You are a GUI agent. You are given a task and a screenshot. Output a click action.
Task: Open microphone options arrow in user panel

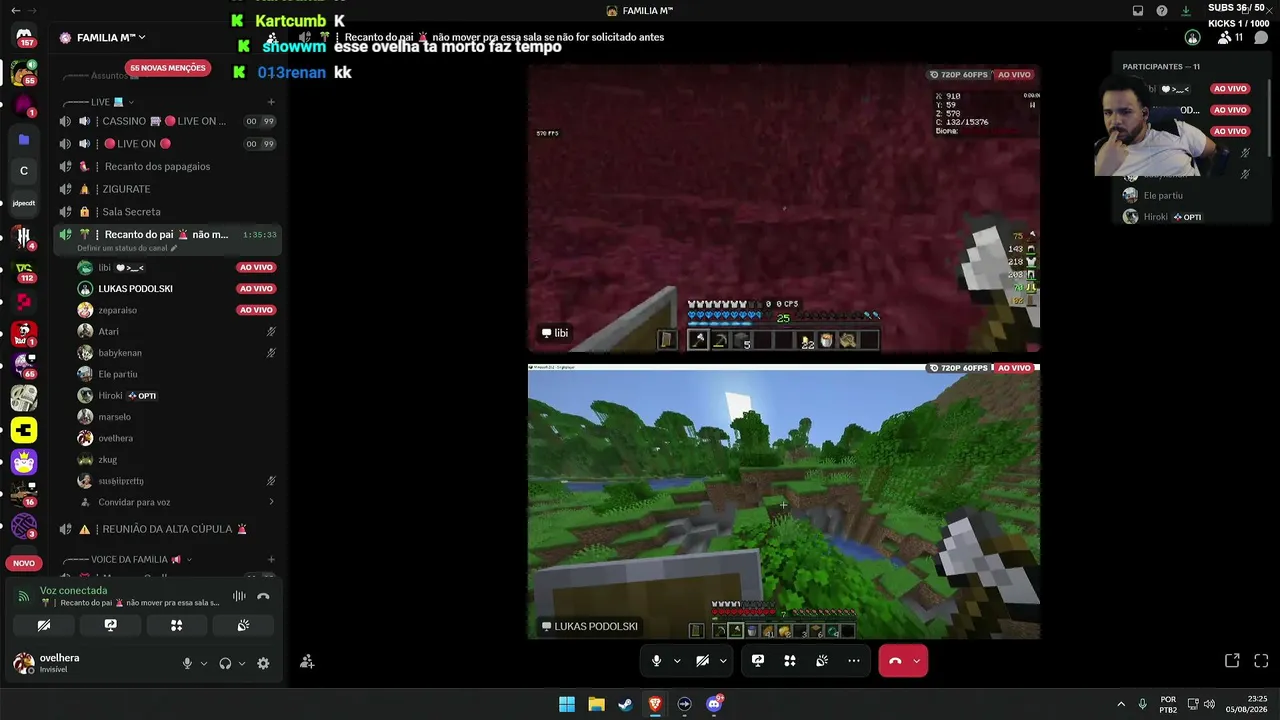pyautogui.click(x=204, y=663)
